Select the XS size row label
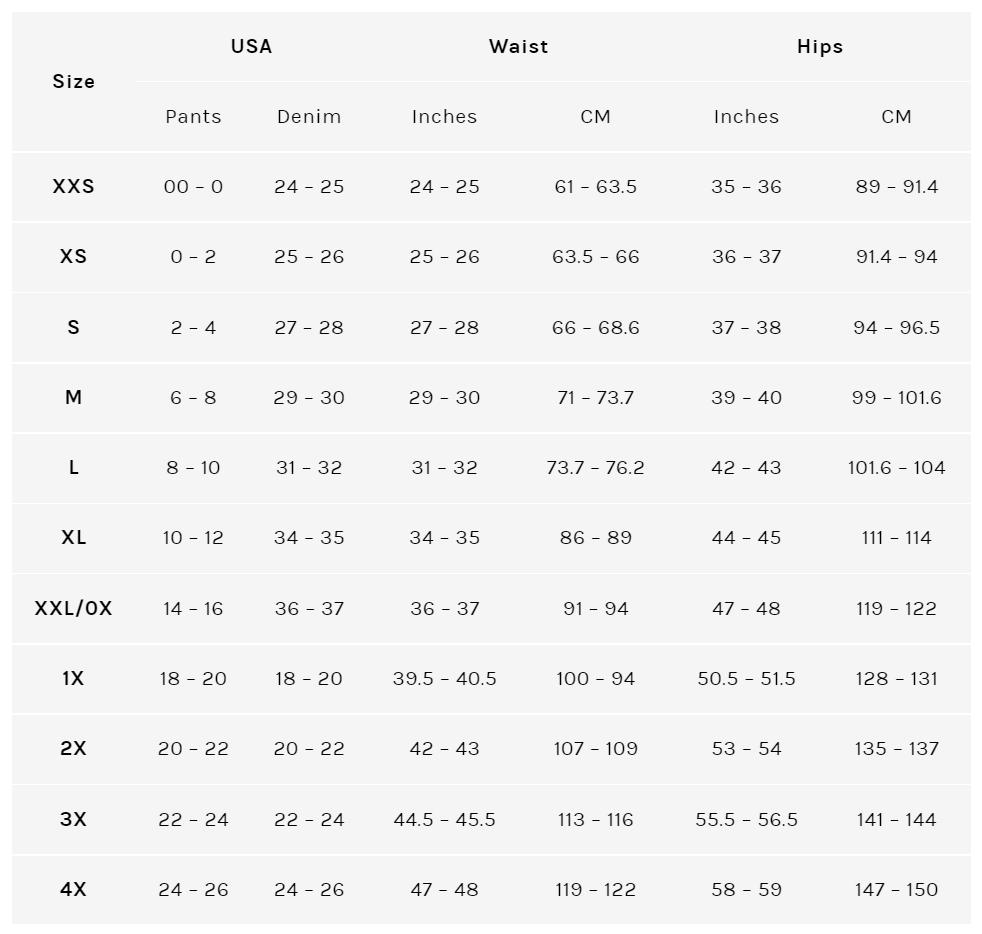The width and height of the screenshot is (982, 934). tap(73, 257)
